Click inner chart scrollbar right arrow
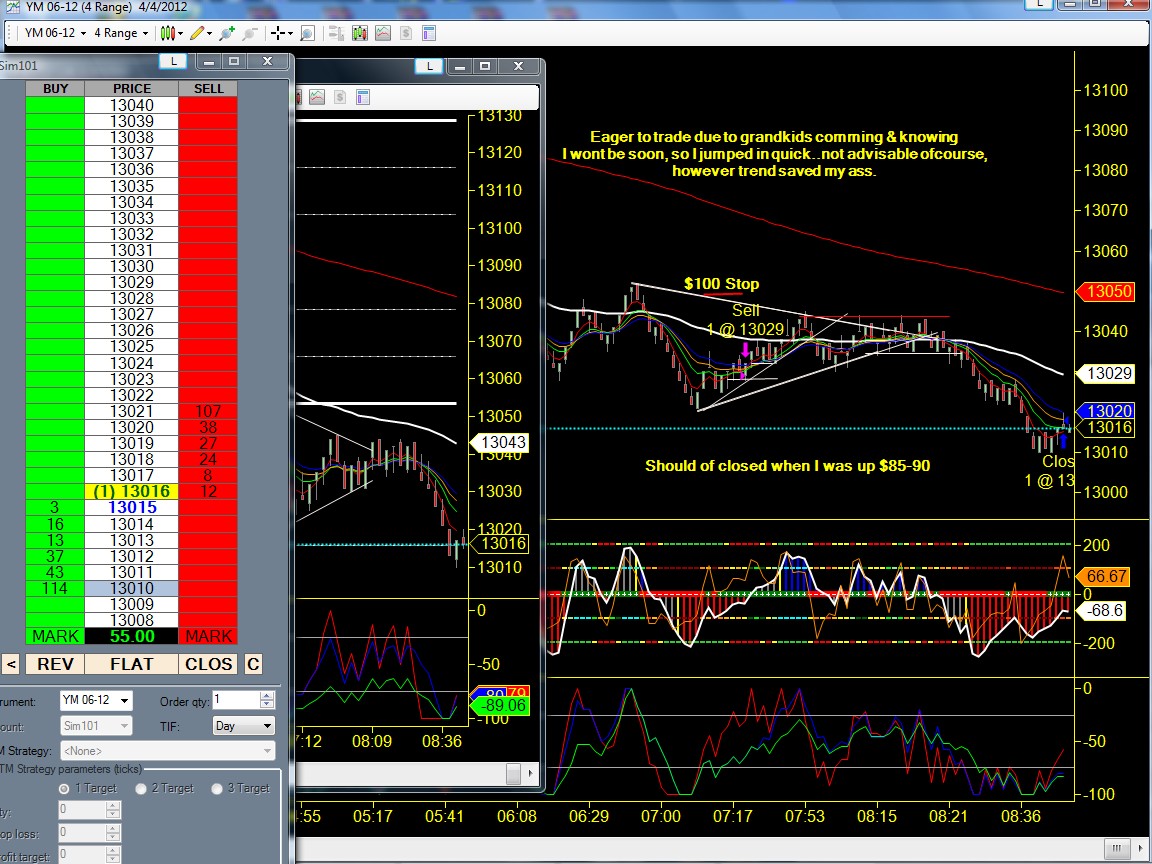 [530, 774]
